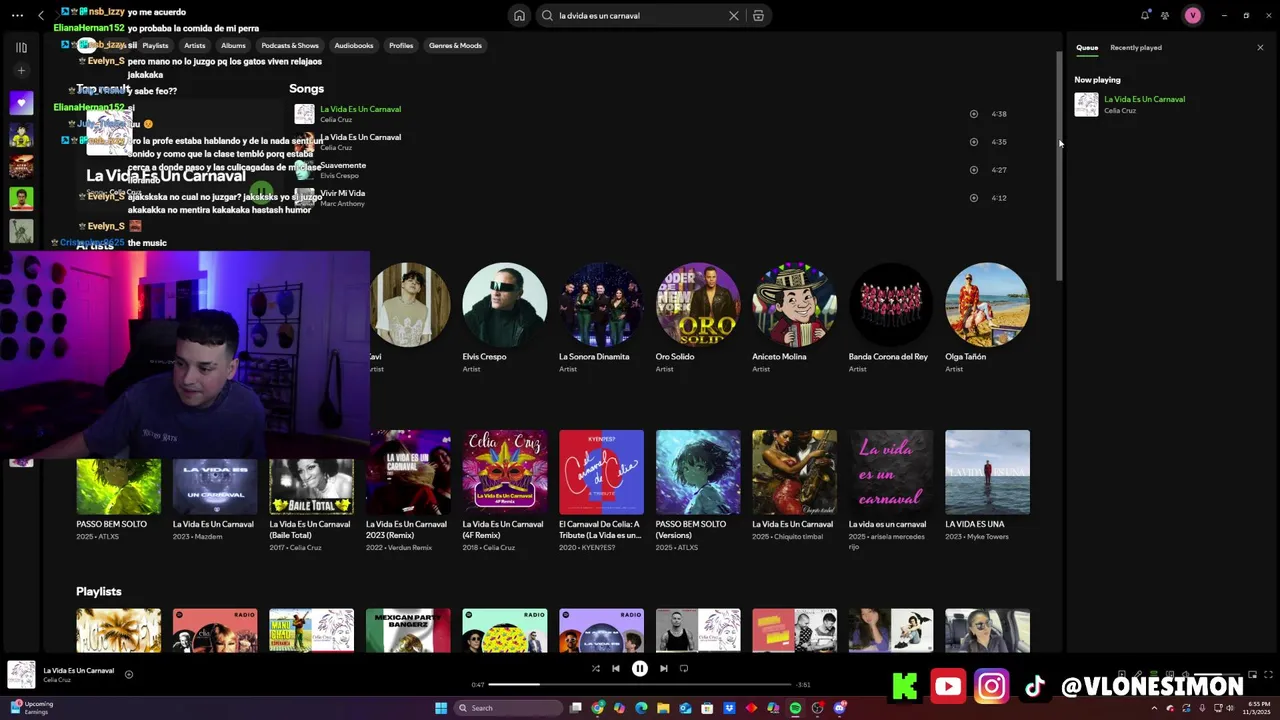Open the notifications bell
The width and height of the screenshot is (1280, 720).
[1145, 15]
